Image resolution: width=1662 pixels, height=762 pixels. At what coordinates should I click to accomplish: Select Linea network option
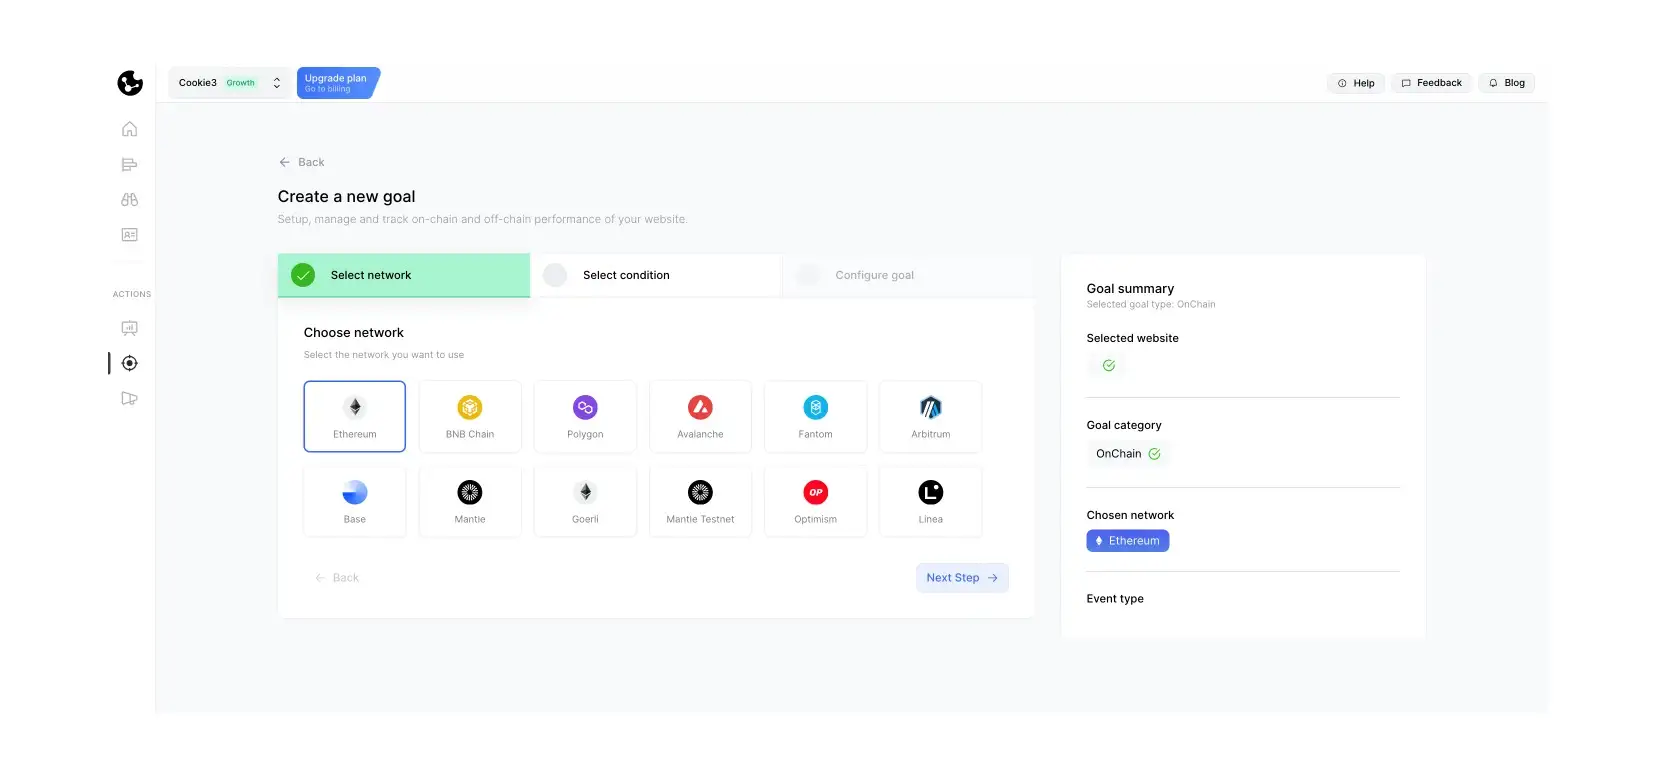point(930,502)
